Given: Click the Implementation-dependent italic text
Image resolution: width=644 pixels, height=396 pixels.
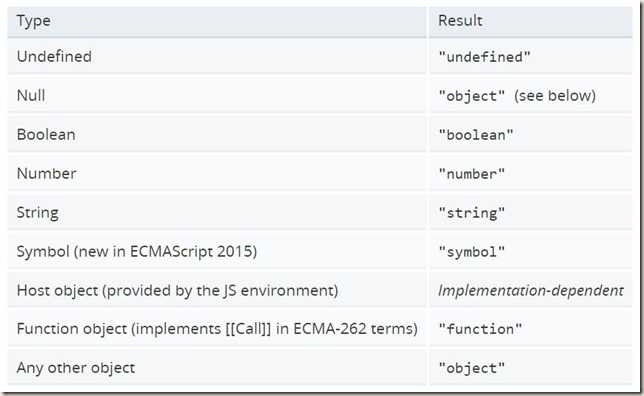Looking at the screenshot, I should click(531, 291).
